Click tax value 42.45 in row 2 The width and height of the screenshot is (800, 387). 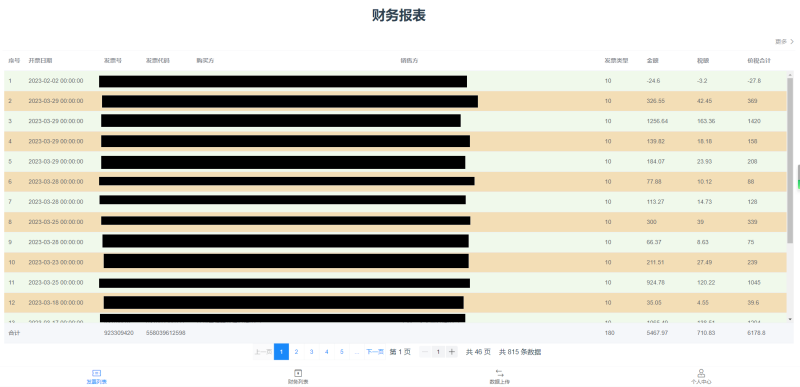tap(705, 101)
